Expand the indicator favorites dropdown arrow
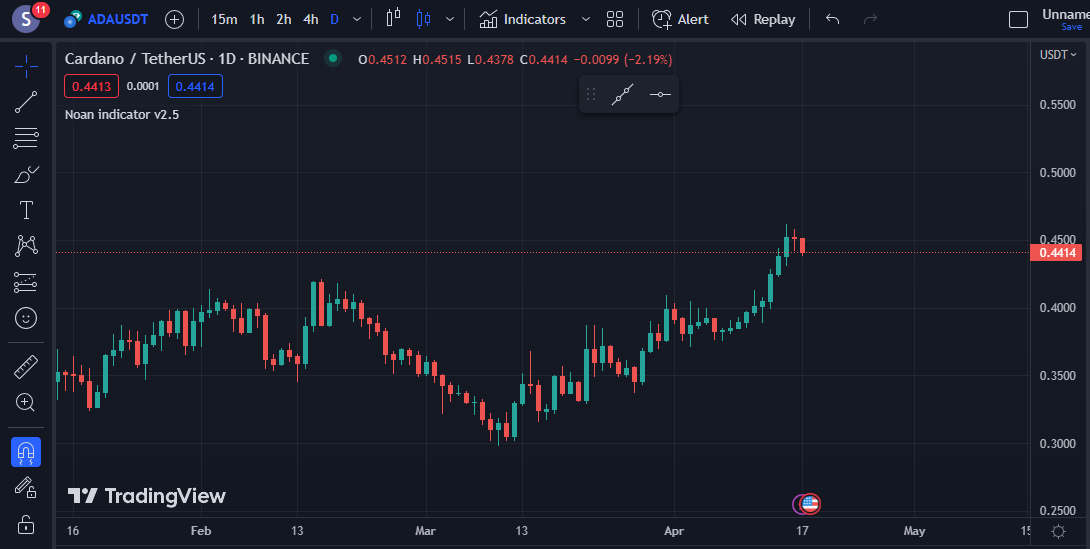This screenshot has width=1090, height=549. (x=585, y=19)
